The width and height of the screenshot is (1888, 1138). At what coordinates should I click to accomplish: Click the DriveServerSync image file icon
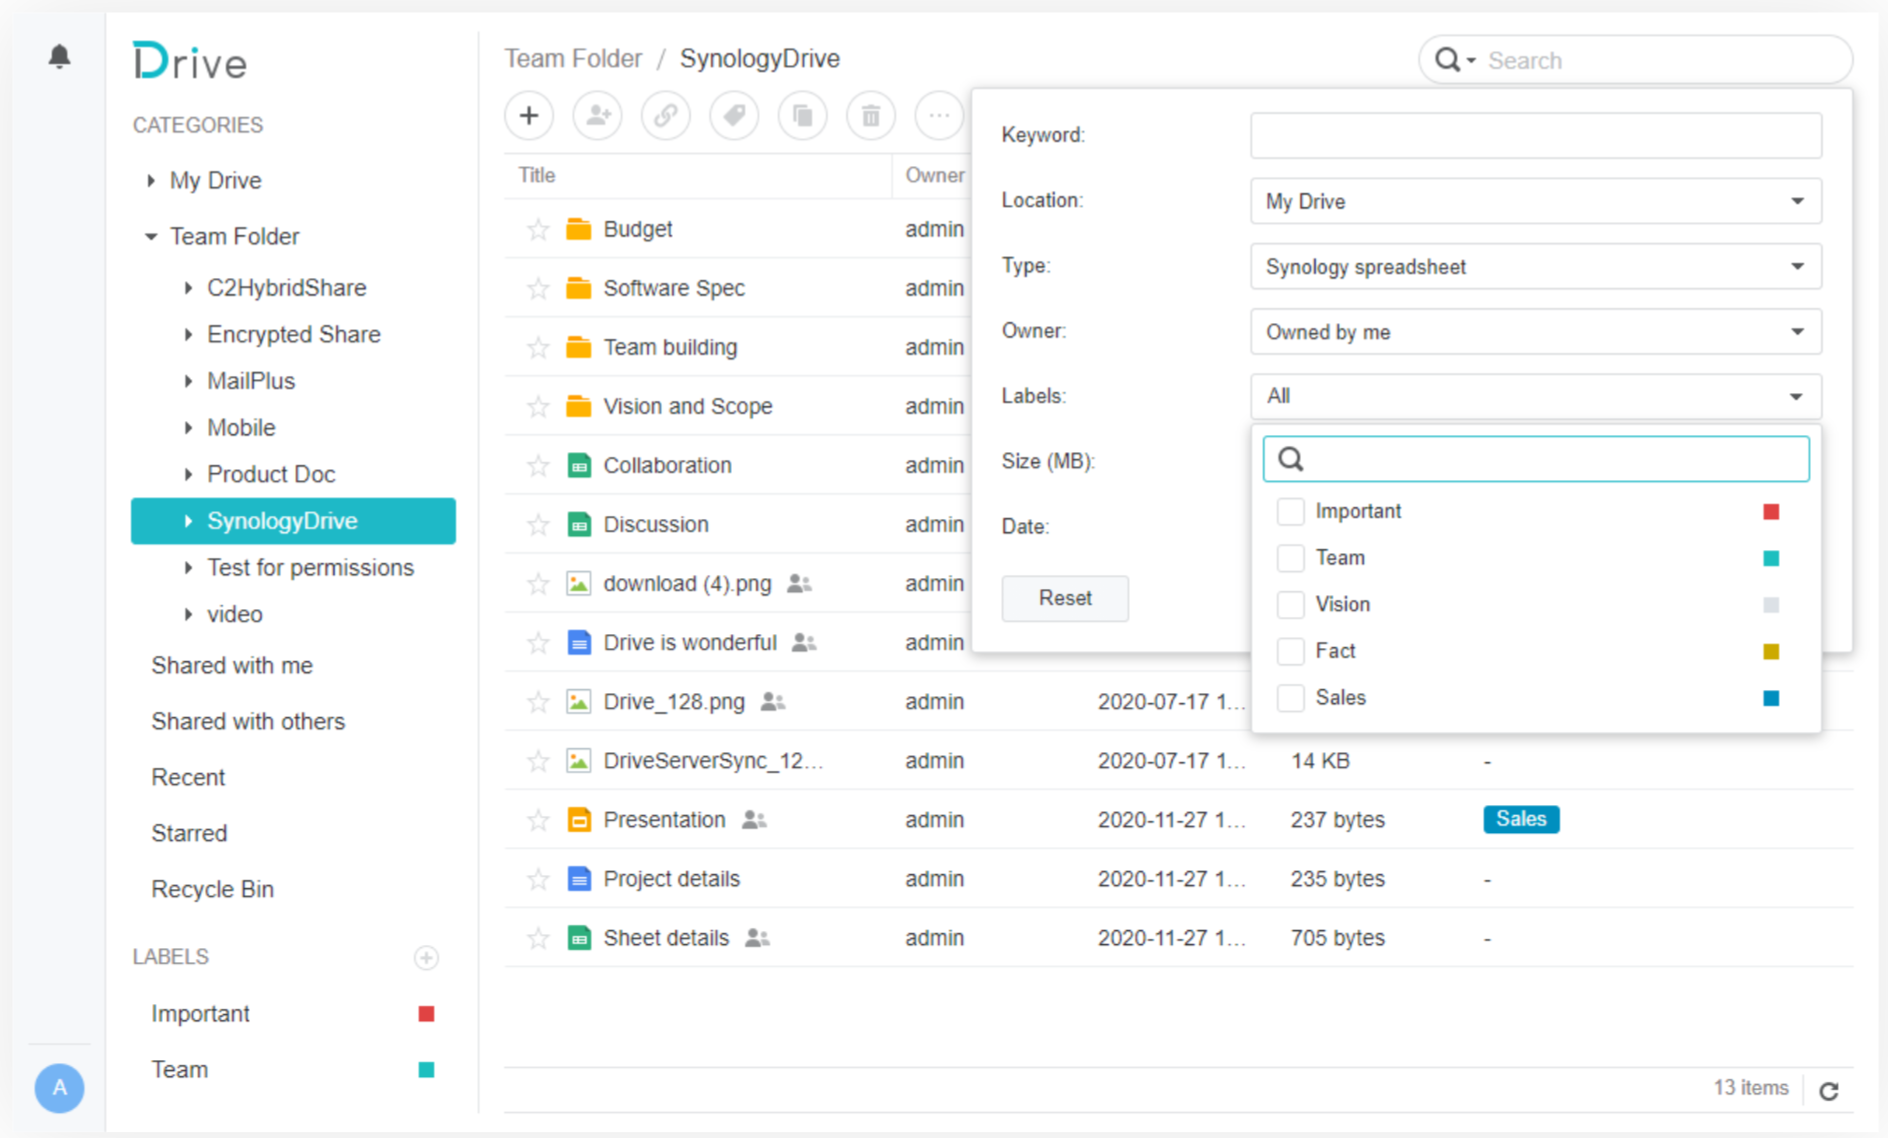[x=578, y=761]
